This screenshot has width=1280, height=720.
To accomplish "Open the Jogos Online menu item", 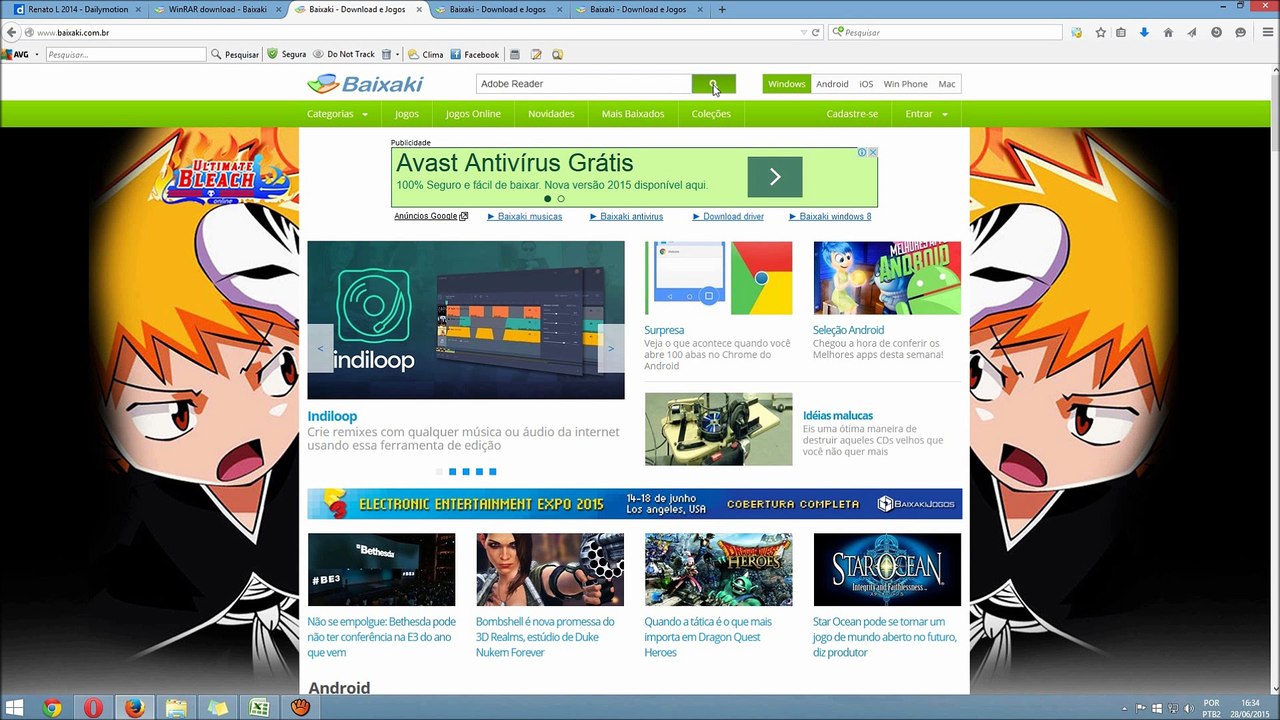I will pyautogui.click(x=473, y=114).
